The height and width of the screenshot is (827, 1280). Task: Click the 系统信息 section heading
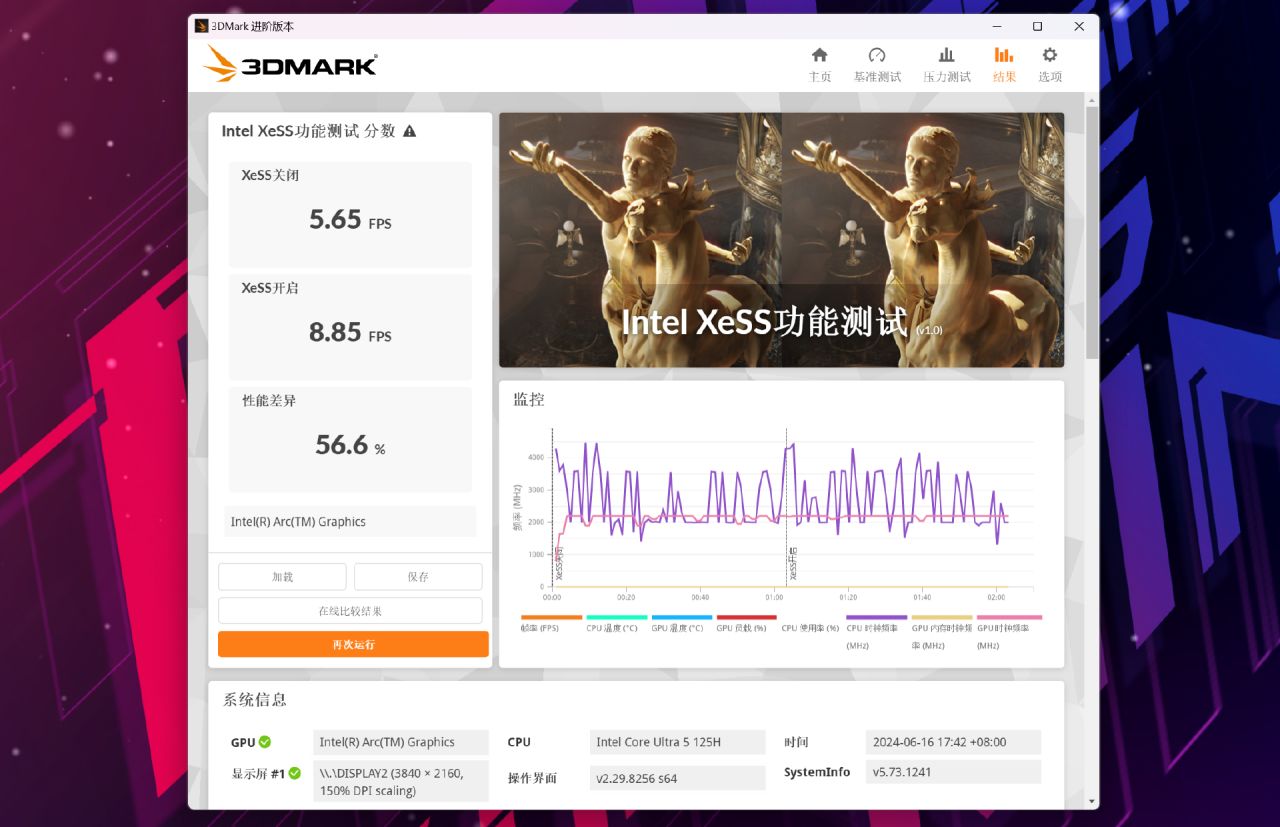coord(254,700)
